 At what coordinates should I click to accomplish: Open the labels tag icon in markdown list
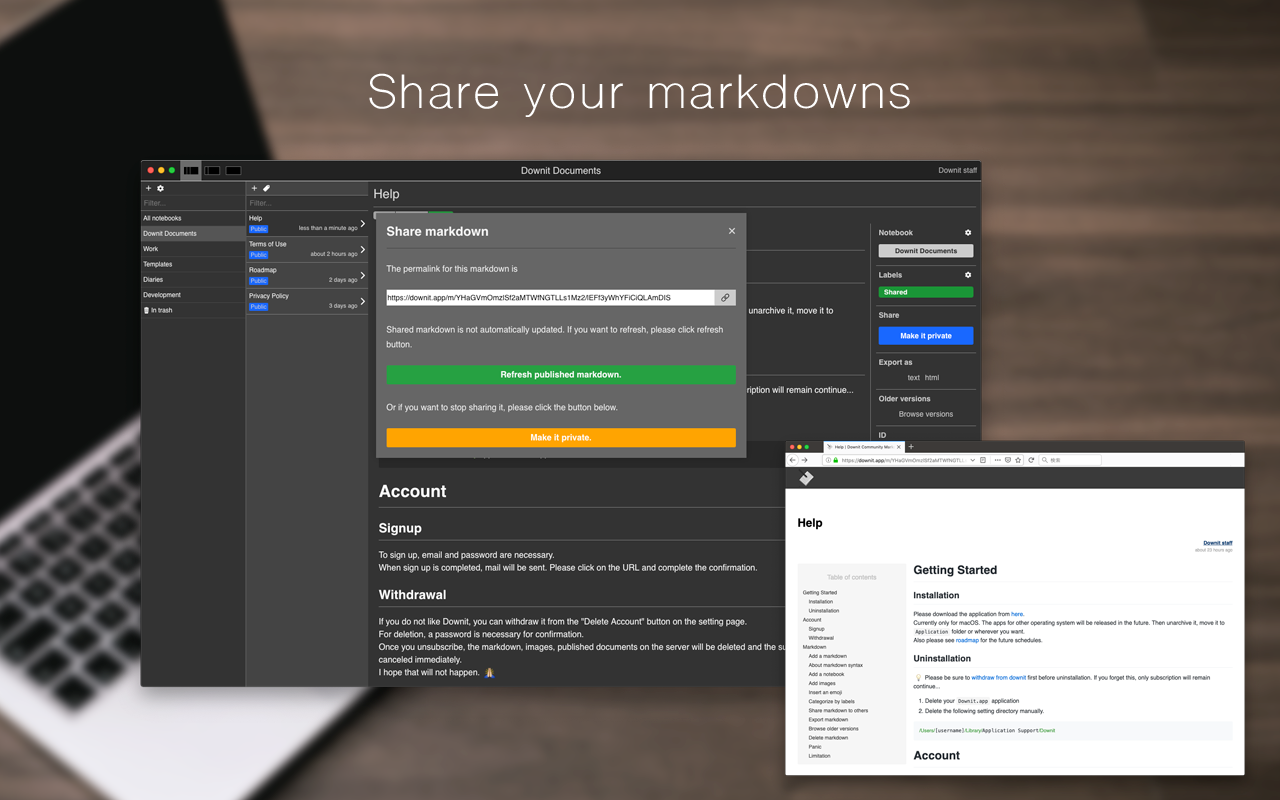(266, 188)
